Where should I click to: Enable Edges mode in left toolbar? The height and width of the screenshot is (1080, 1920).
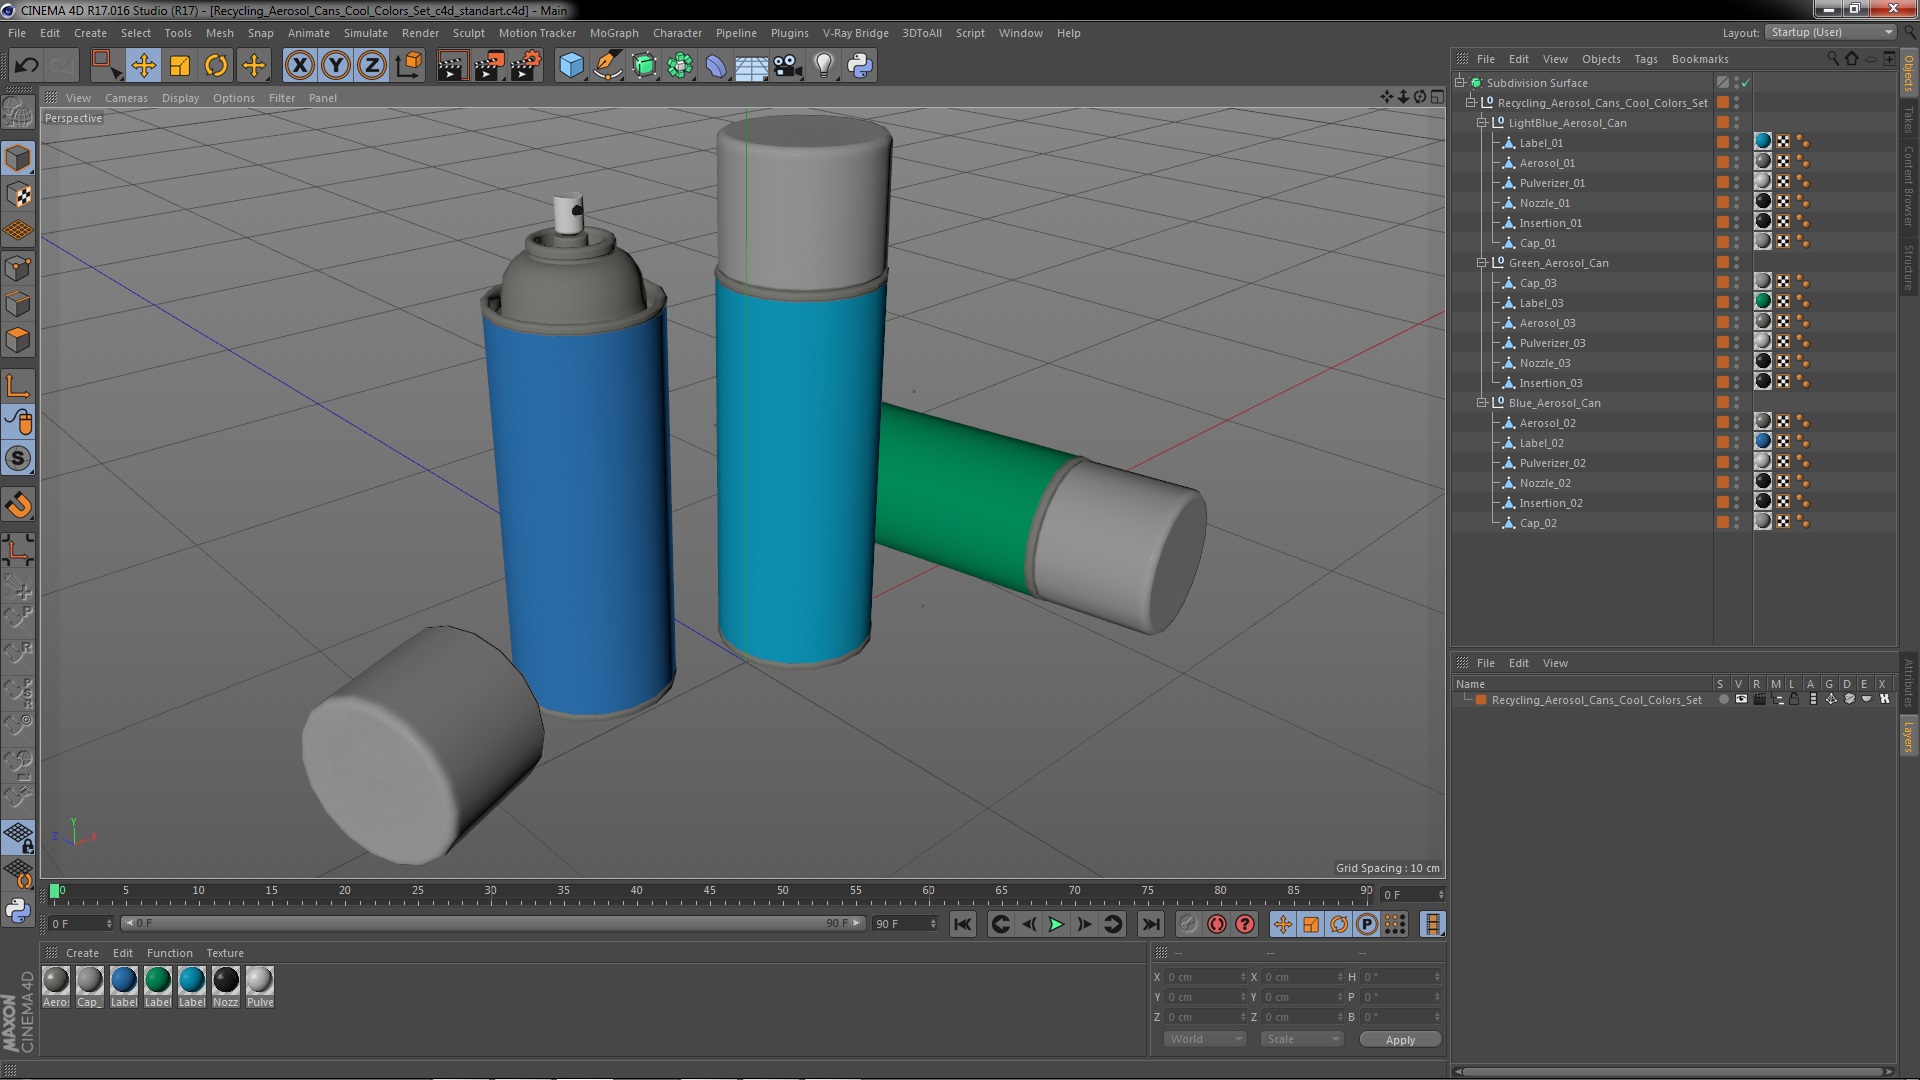(x=18, y=304)
